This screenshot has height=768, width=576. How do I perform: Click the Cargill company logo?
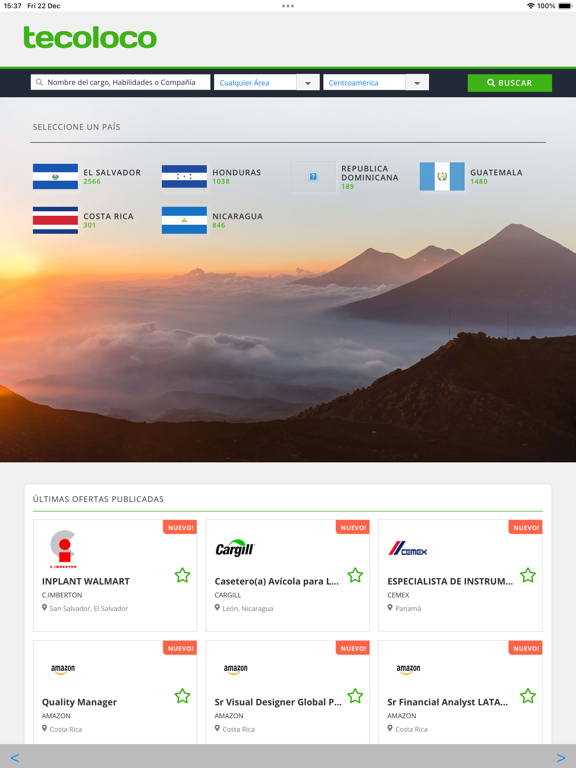pyautogui.click(x=235, y=549)
